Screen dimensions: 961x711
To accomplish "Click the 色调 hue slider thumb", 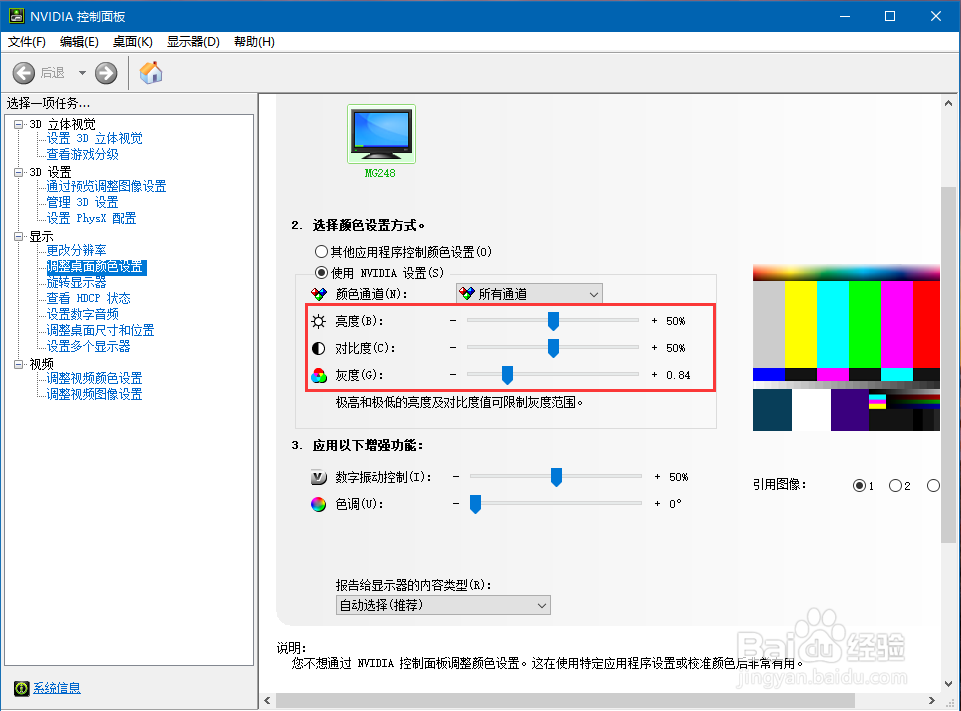I will click(476, 503).
